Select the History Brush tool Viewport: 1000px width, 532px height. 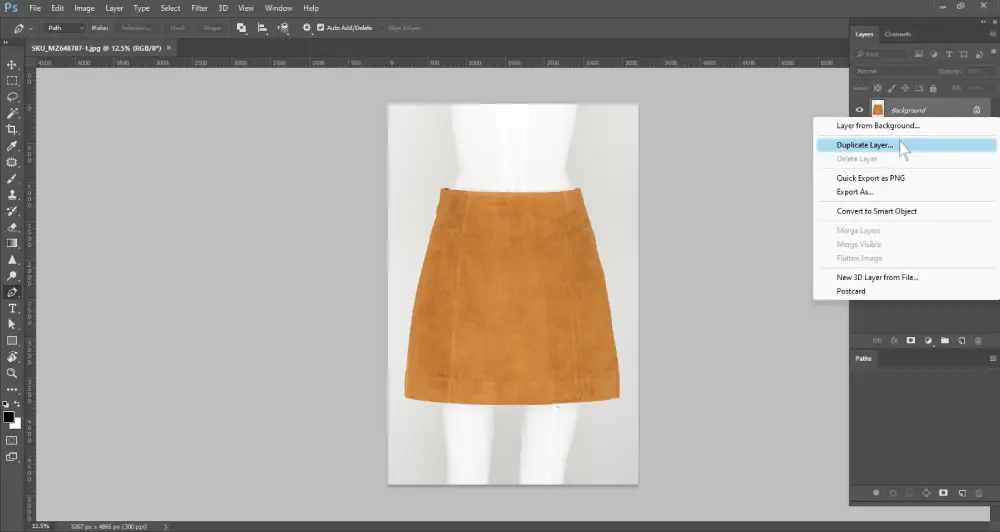tap(11, 211)
